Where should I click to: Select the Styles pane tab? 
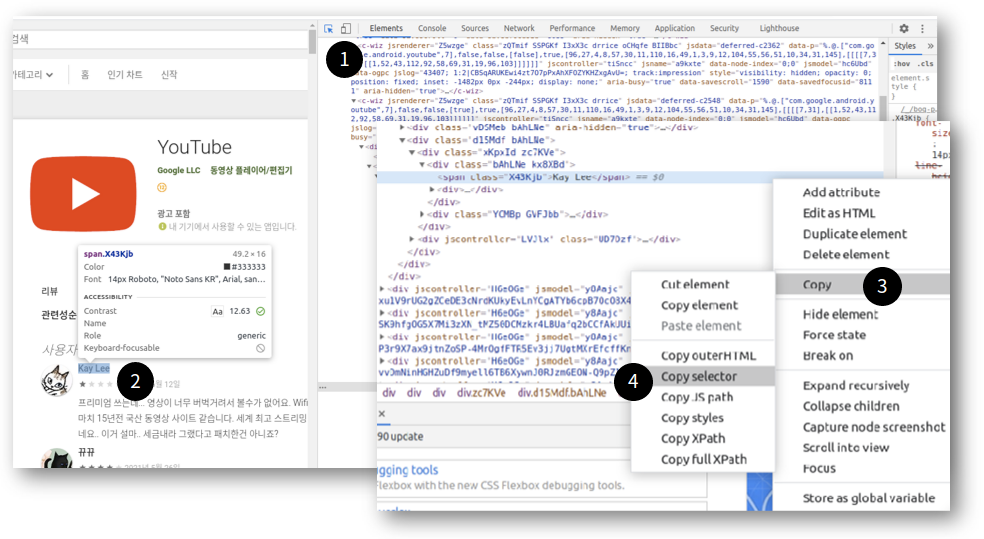pos(905,46)
